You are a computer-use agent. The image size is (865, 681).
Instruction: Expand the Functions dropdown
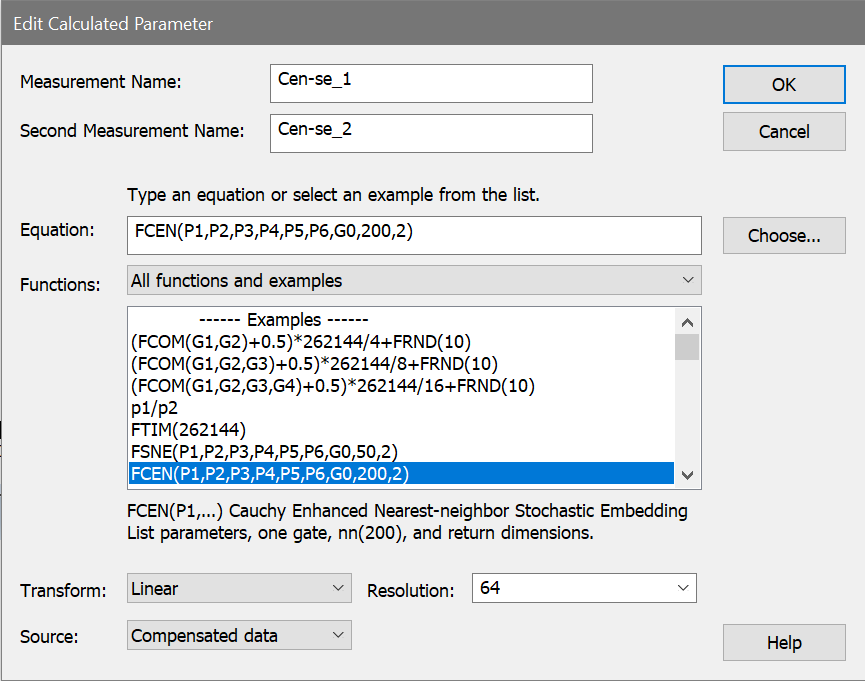pyautogui.click(x=414, y=281)
